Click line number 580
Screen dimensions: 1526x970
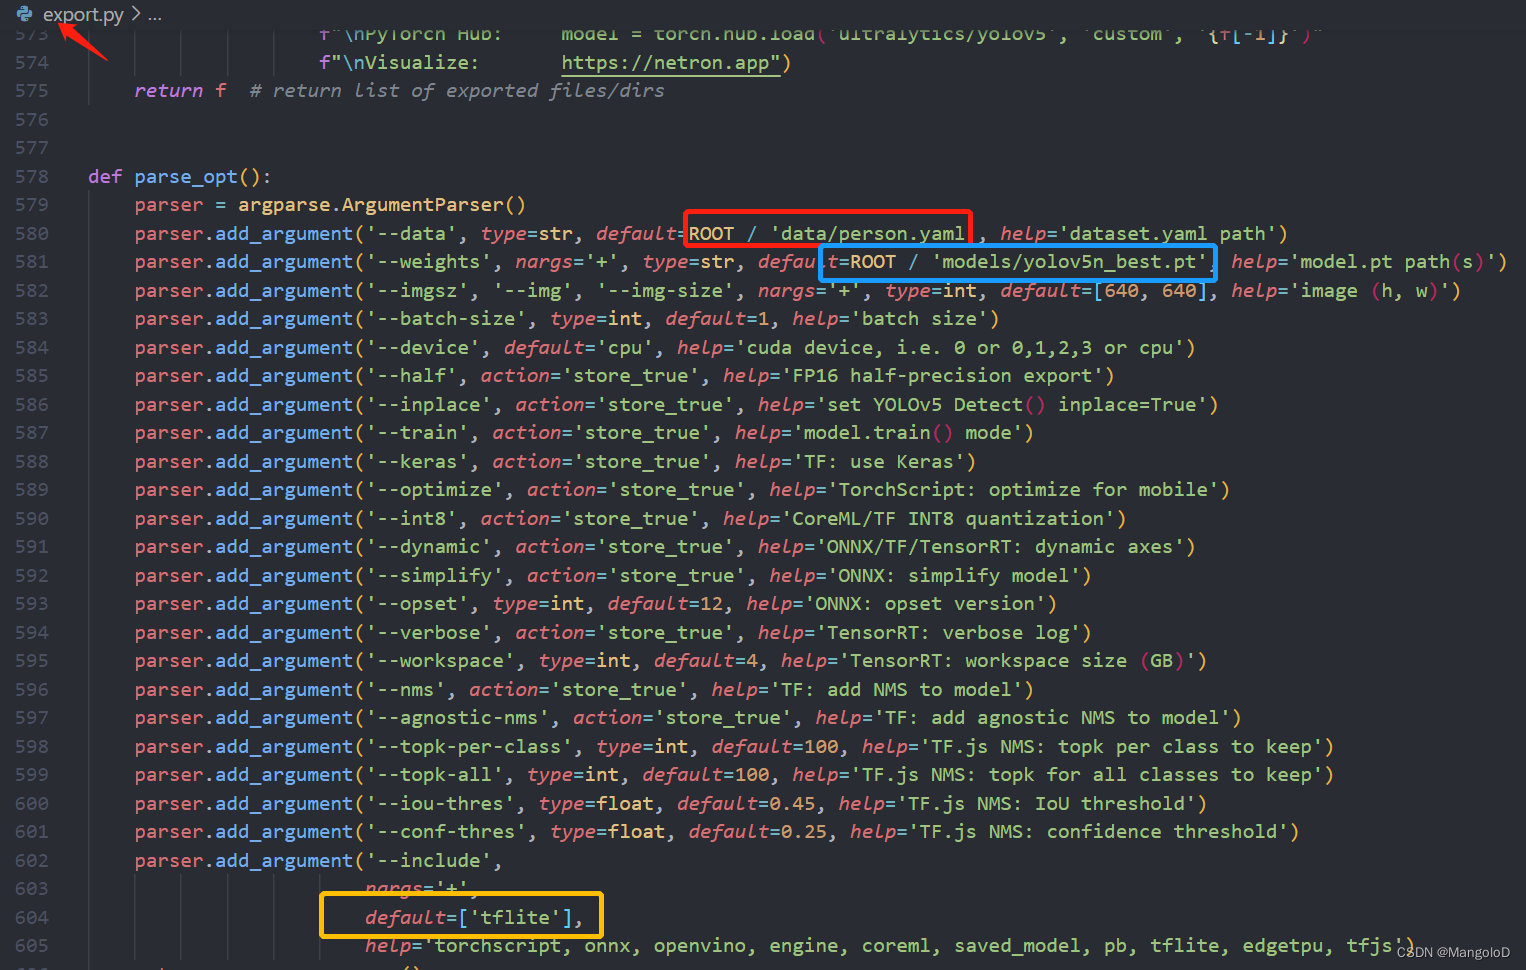click(32, 234)
